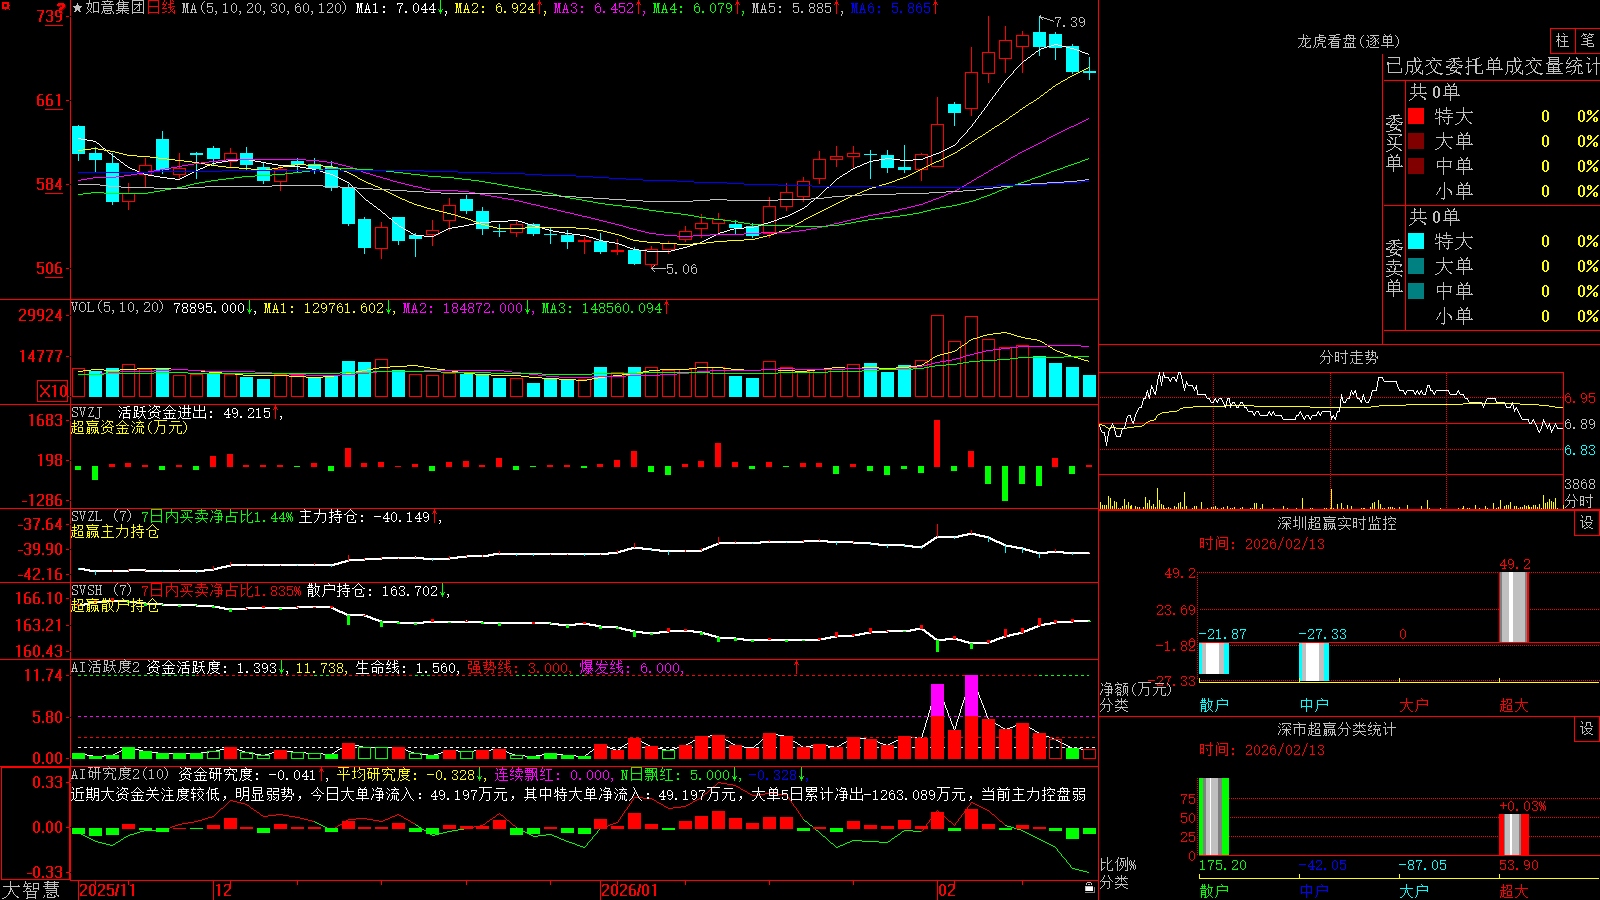Viewport: 1600px width, 900px height.
Task: Click the bright red 特大 buy order swatch
Action: pos(1416,116)
